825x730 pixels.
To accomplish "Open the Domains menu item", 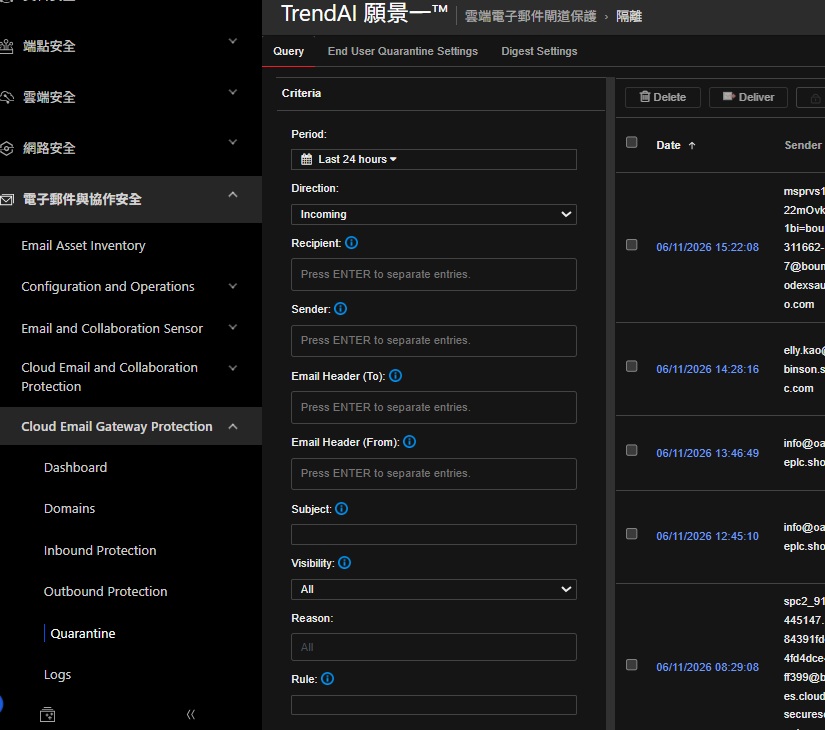I will pos(69,508).
